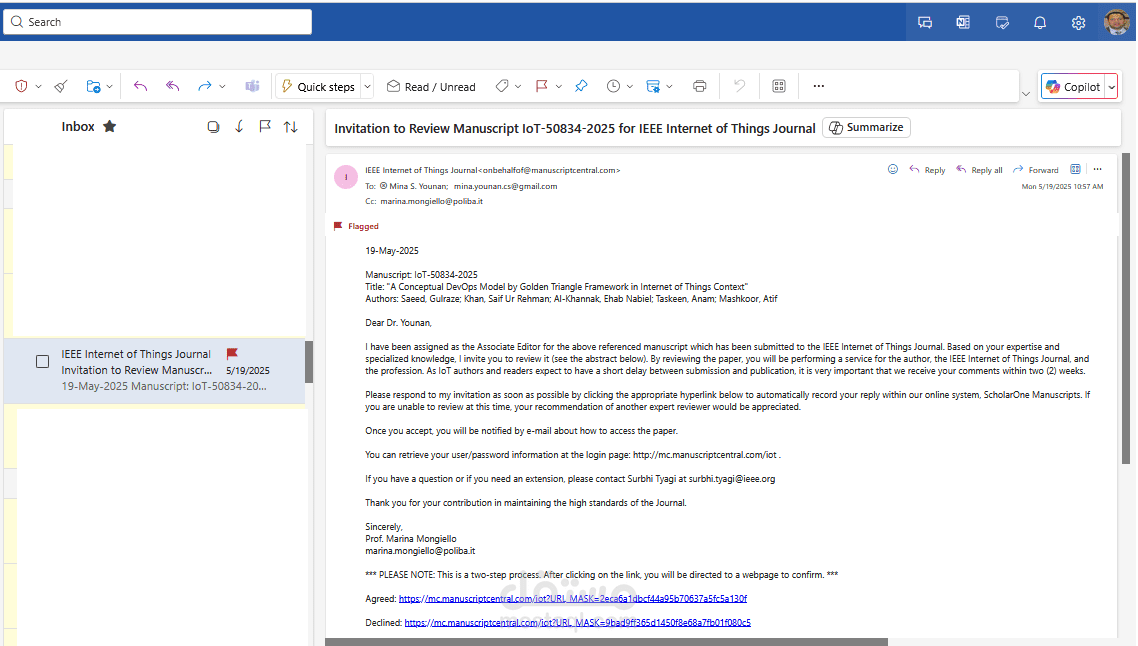
Task: Click the Share to Teams icon
Action: (252, 86)
